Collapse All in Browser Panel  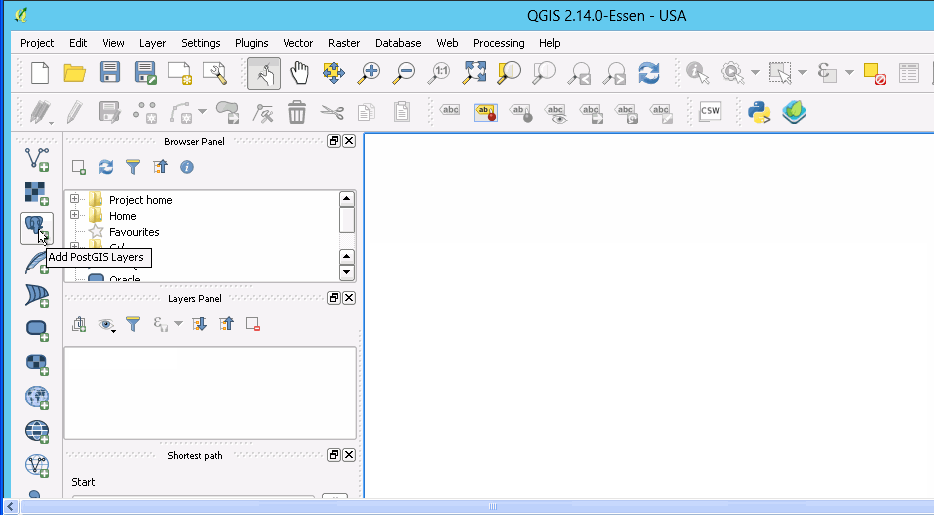point(160,167)
